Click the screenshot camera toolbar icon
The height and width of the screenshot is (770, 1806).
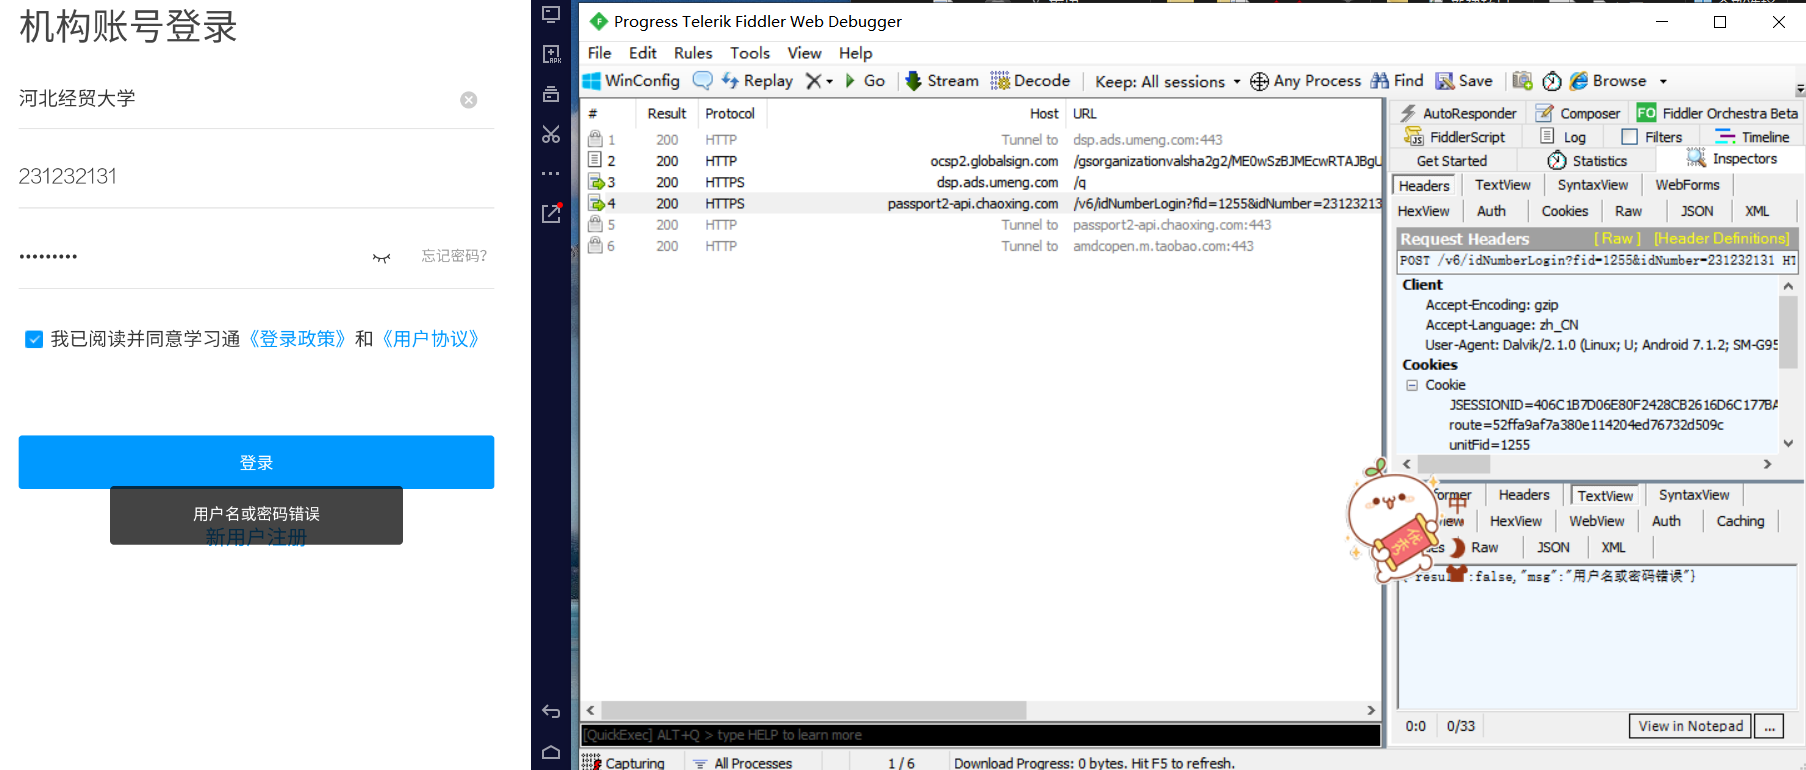(x=1523, y=81)
